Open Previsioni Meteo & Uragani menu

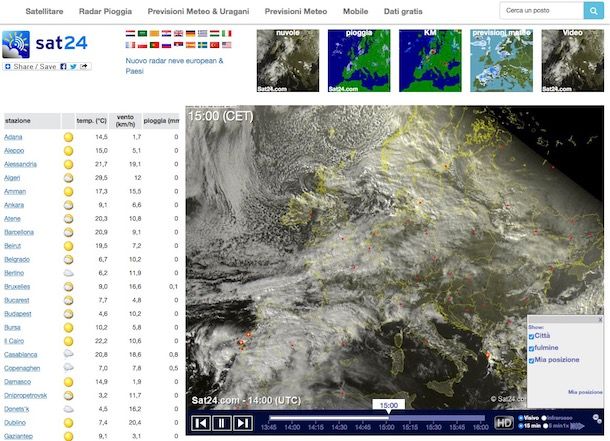(x=198, y=11)
